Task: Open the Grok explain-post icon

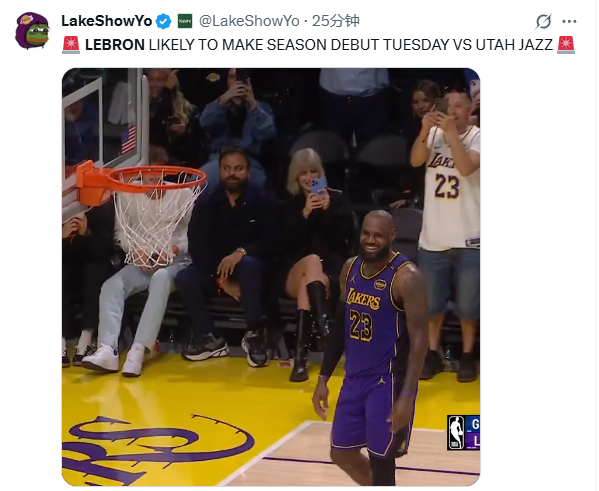Action: 543,21
